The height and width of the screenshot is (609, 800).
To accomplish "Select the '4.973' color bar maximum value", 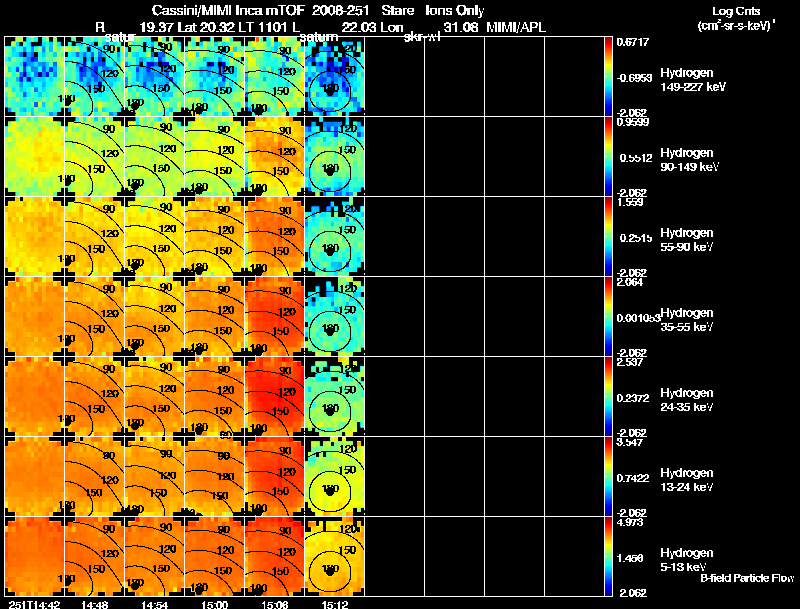I will (630, 523).
